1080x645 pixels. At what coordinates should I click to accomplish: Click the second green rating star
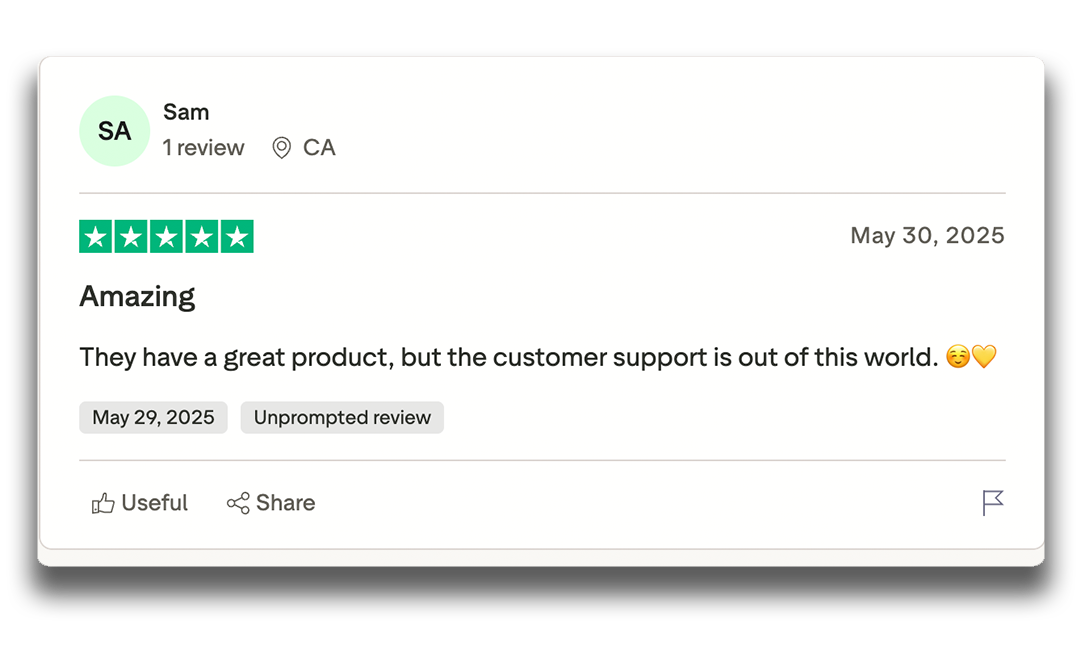[131, 237]
